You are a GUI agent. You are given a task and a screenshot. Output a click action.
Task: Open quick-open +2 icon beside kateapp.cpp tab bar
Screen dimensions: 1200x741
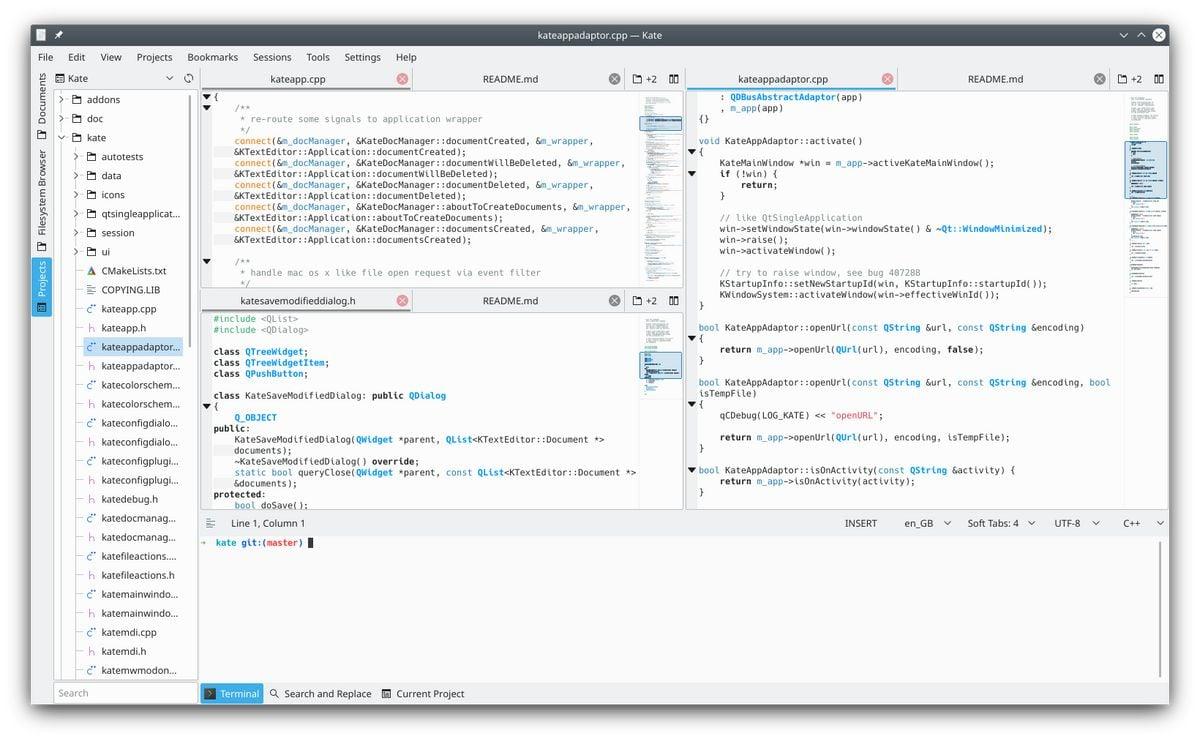[645, 79]
